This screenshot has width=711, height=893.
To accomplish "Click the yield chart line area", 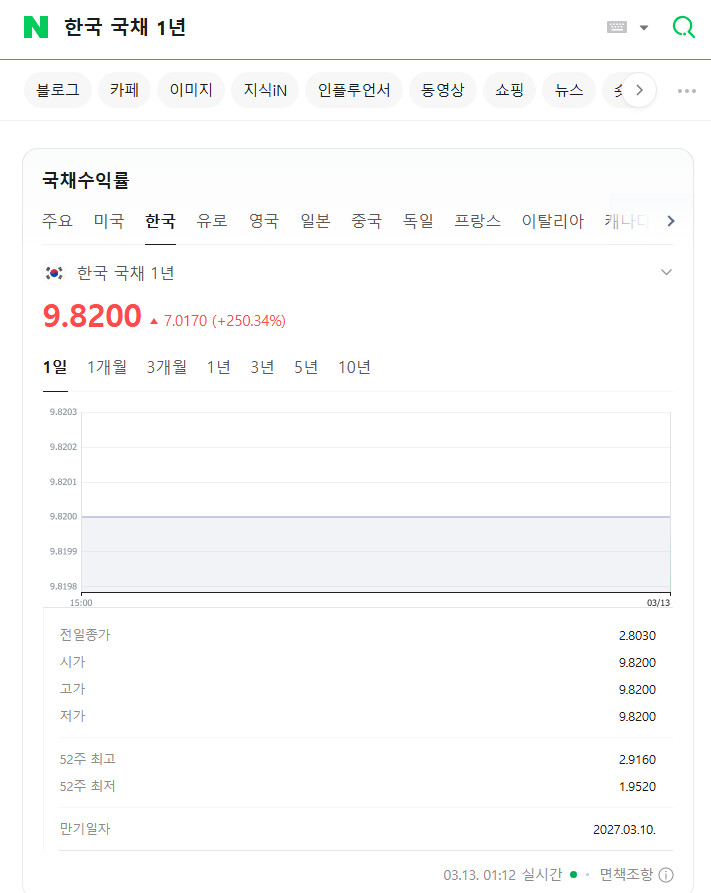I will pyautogui.click(x=375, y=517).
